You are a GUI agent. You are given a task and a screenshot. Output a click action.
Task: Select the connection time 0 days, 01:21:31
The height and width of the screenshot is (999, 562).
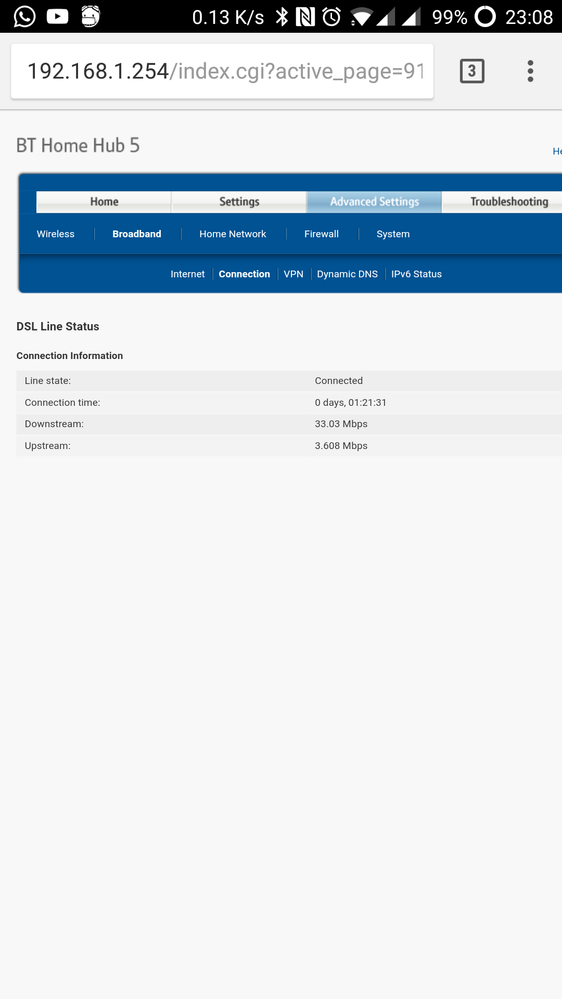click(350, 403)
